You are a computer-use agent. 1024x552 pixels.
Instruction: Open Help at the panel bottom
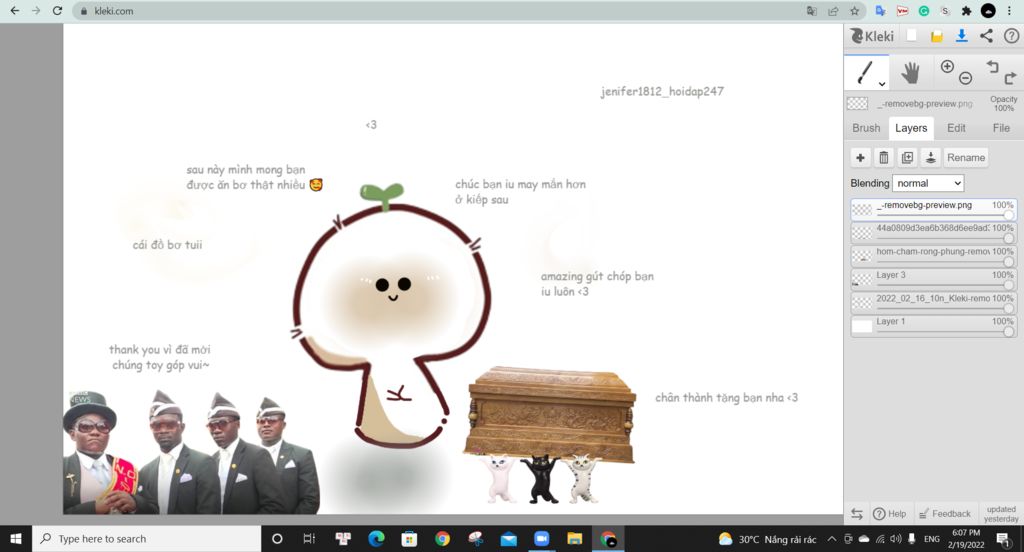890,514
